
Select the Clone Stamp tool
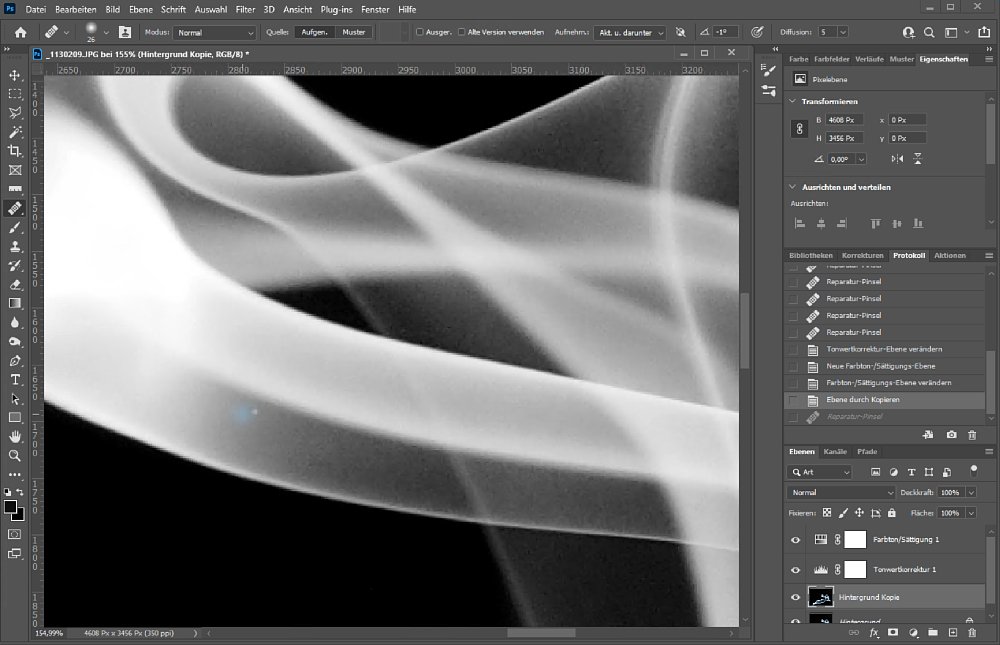point(15,246)
